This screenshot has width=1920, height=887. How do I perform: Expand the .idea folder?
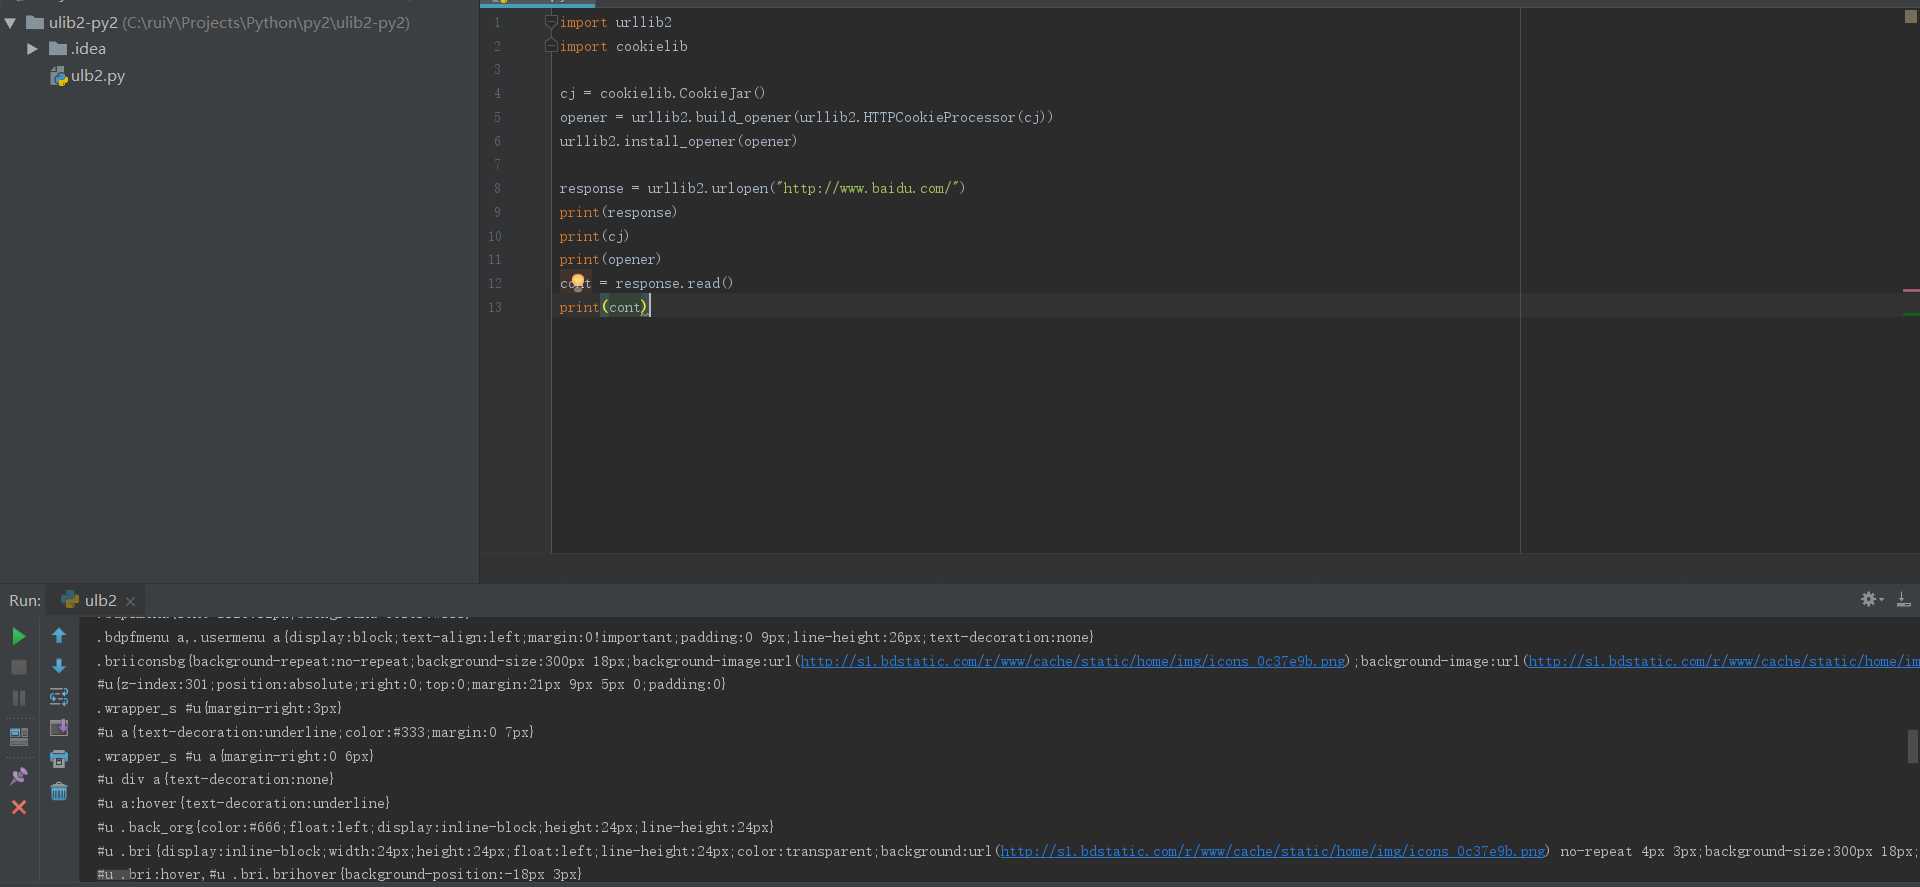coord(32,48)
